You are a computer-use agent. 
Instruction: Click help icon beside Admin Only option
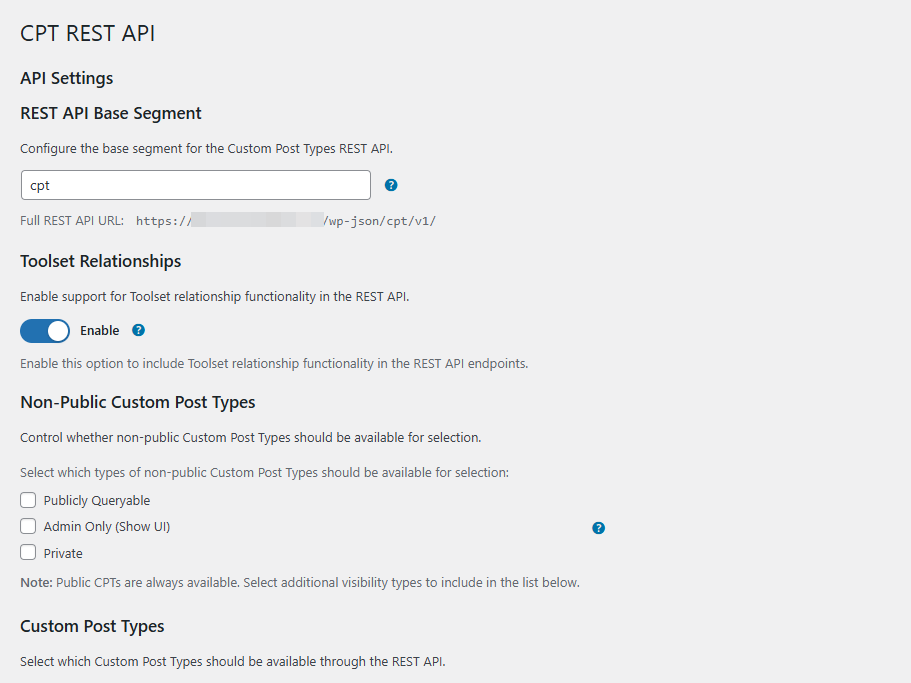coord(598,528)
